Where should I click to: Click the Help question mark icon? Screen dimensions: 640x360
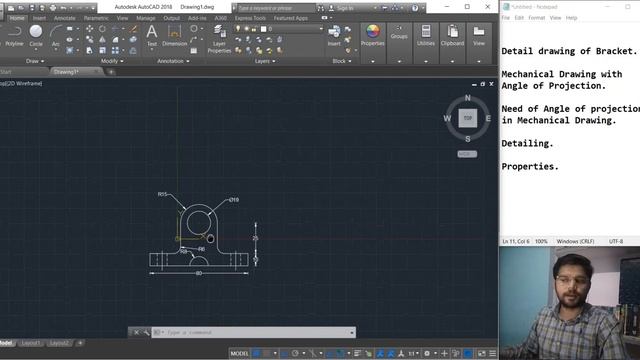coord(415,8)
